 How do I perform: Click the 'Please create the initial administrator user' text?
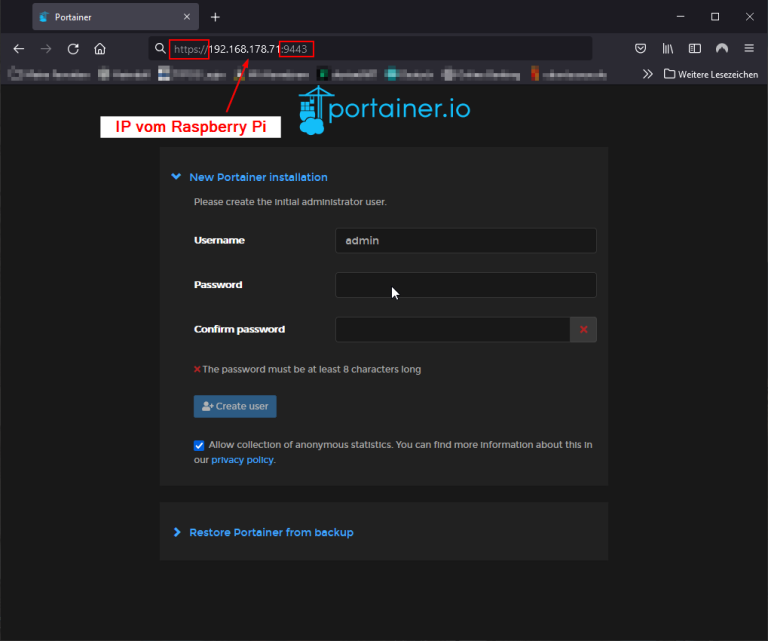point(290,202)
